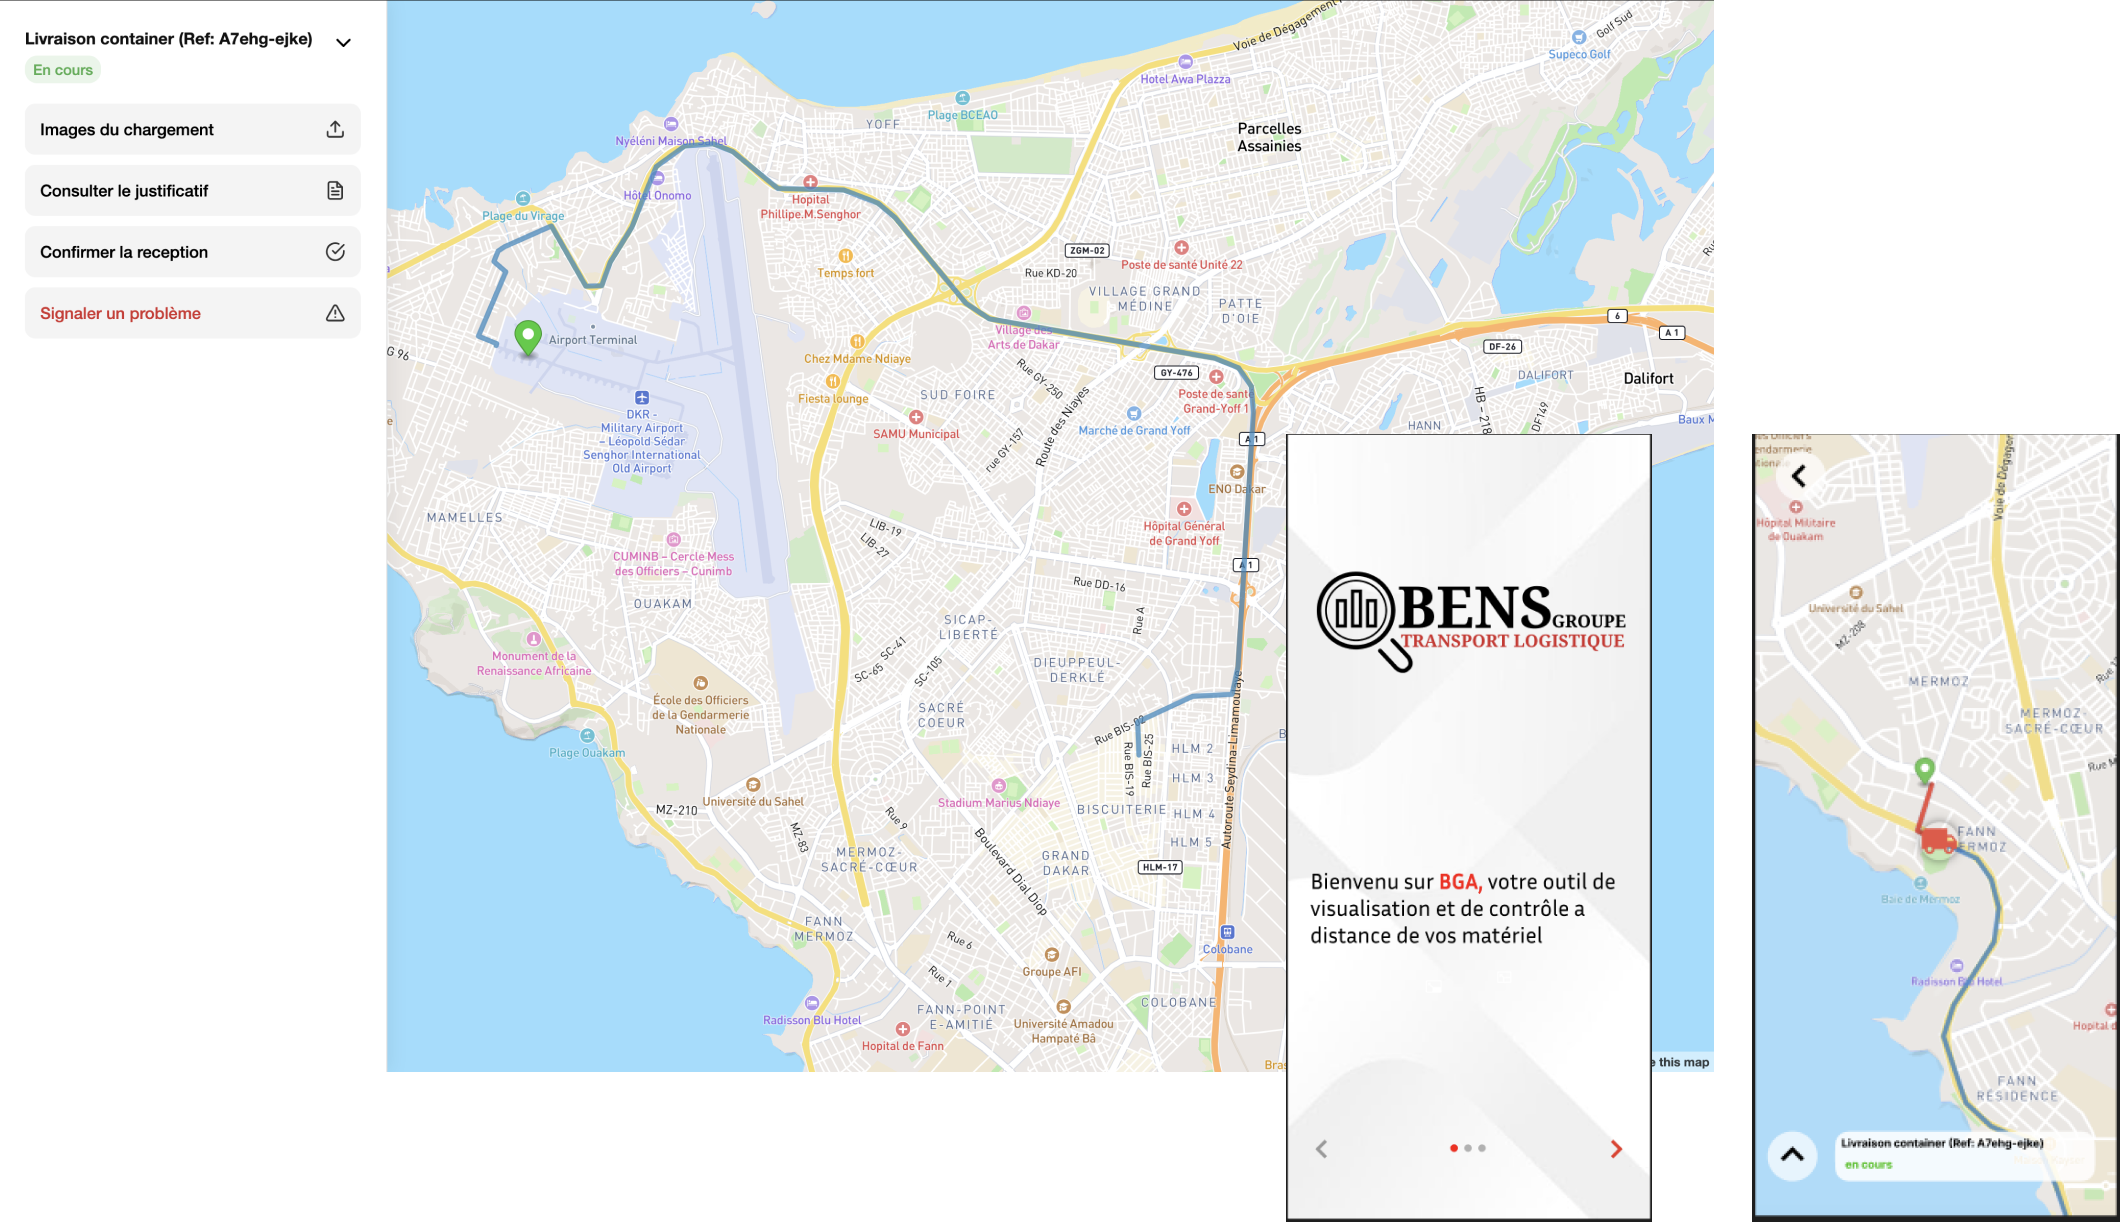Open Images du chargement upload button
This screenshot has height=1222, width=2120.
[x=192, y=130]
